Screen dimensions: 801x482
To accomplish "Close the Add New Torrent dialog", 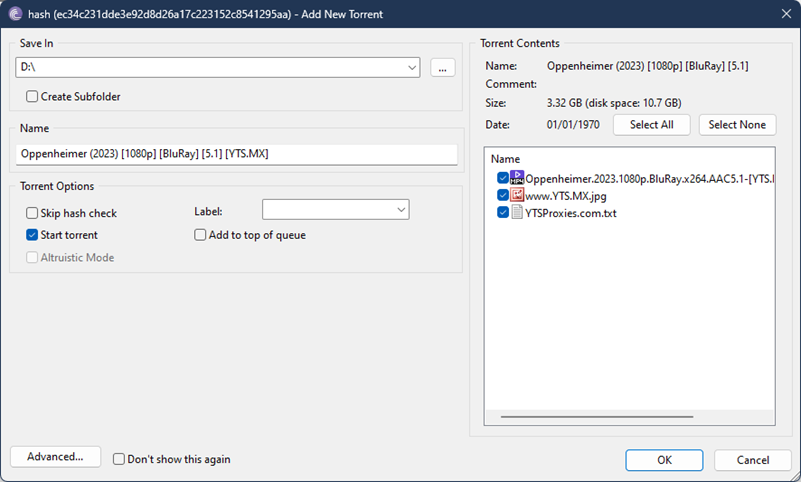I will pos(786,14).
